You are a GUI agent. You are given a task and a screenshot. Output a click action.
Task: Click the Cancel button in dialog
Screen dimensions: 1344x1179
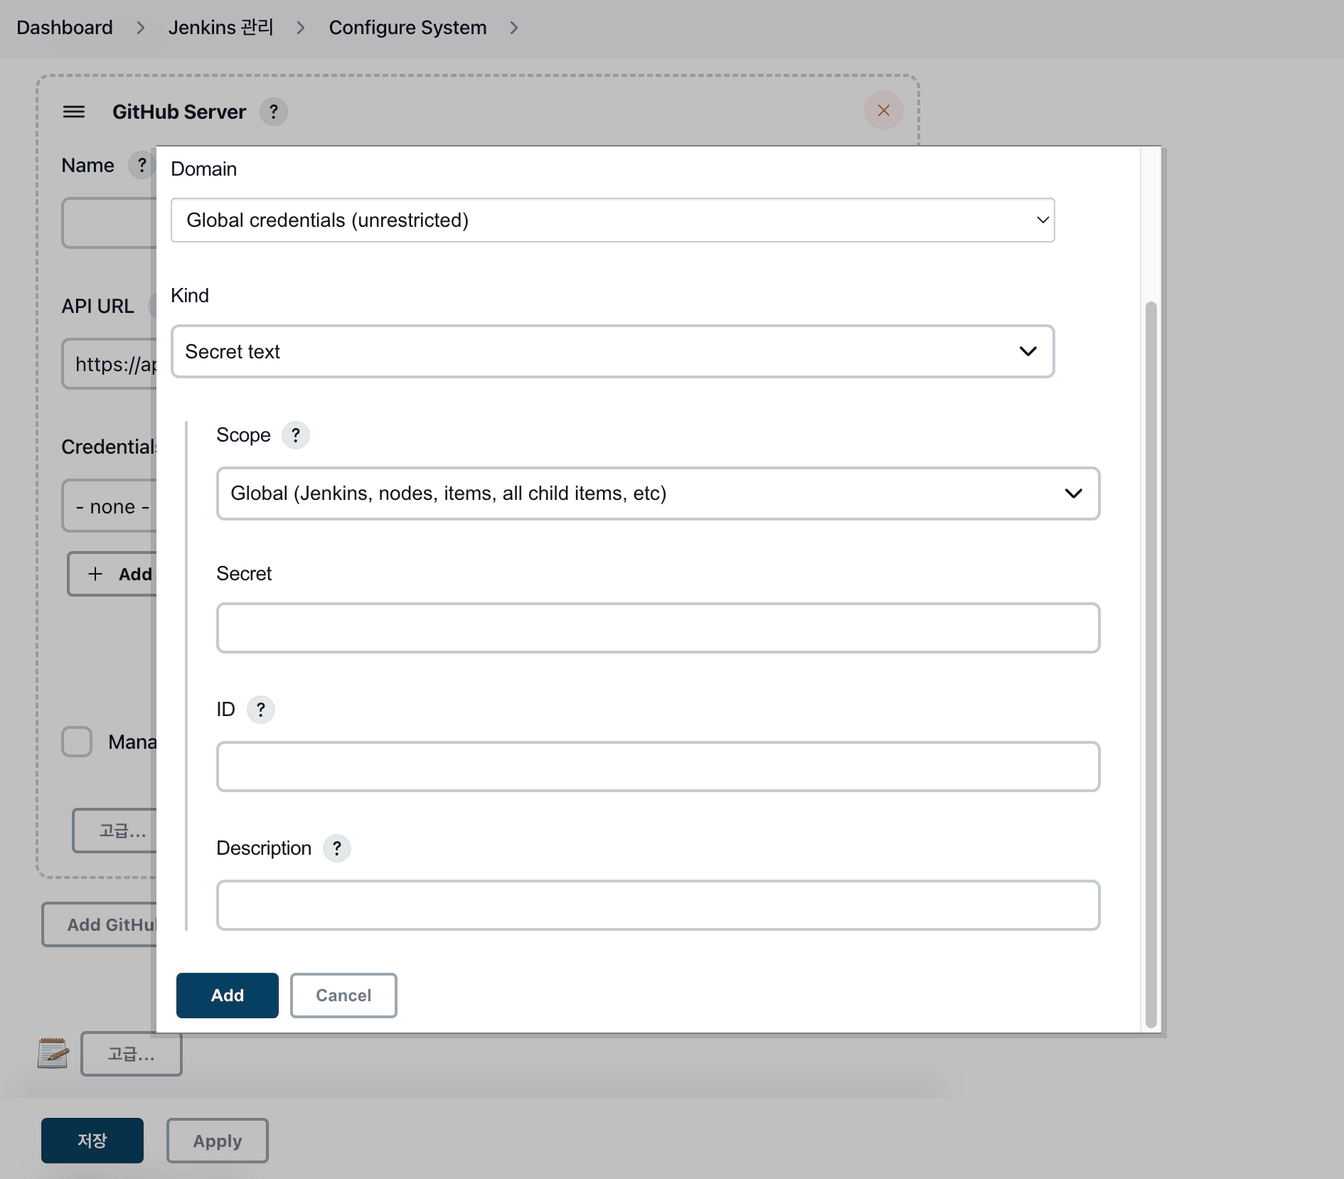pos(343,996)
